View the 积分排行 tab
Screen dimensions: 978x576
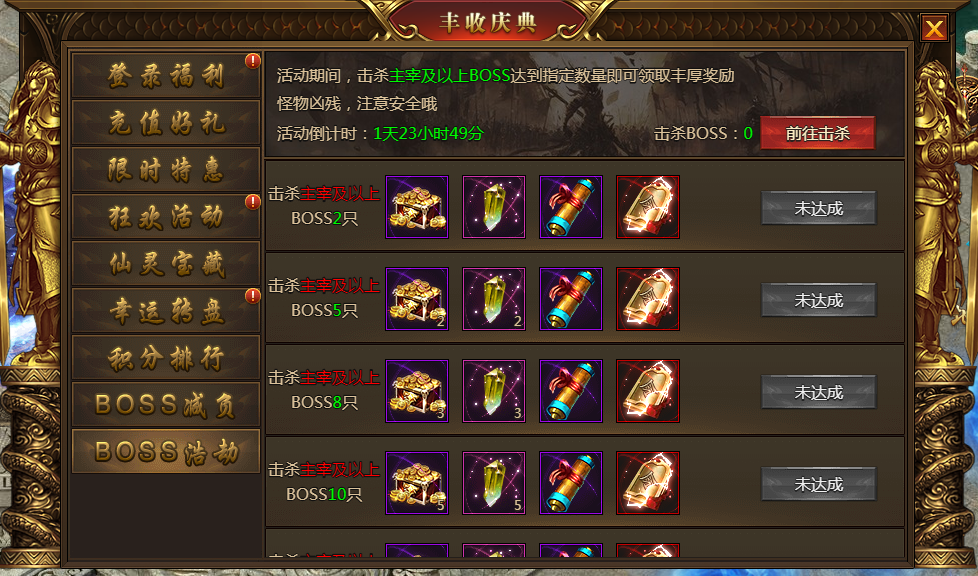tap(166, 358)
